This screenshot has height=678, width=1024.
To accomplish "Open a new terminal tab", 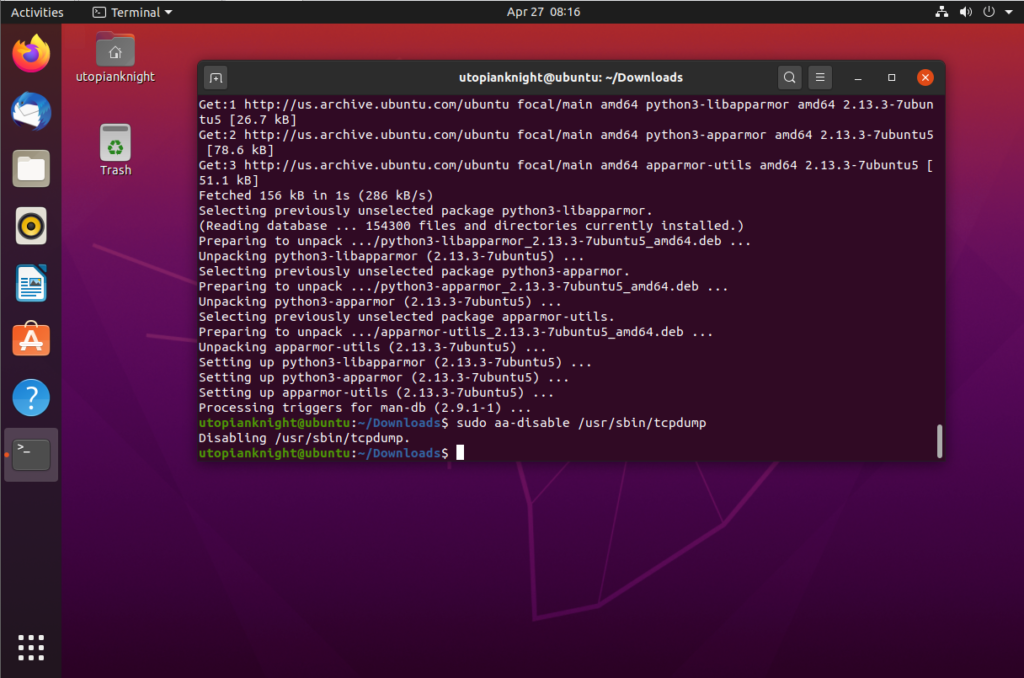I will [215, 77].
